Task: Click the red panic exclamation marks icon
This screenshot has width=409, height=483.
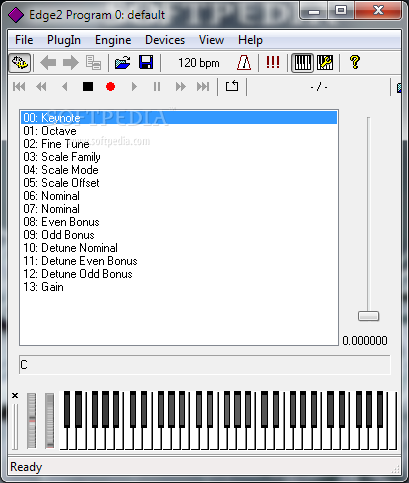Action: point(273,62)
